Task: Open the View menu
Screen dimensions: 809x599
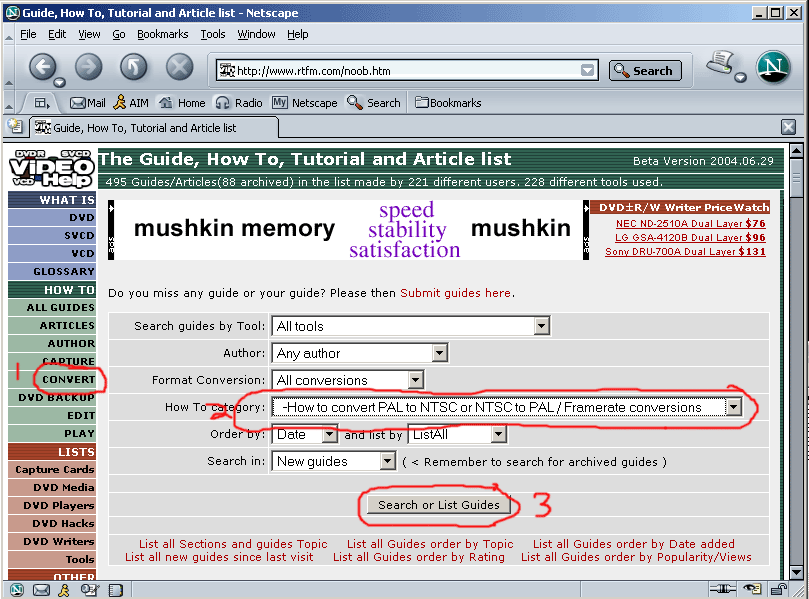Action: coord(89,35)
